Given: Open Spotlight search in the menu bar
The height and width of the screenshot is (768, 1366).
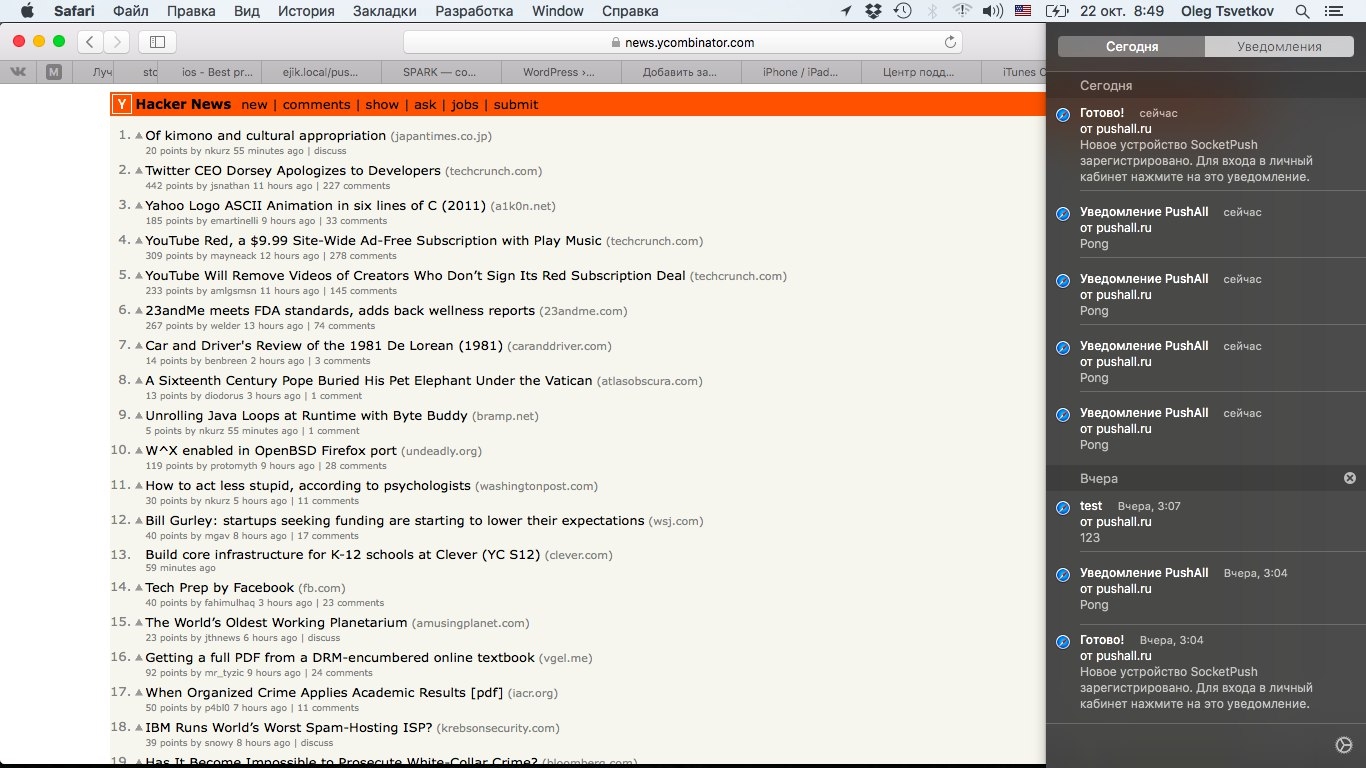Looking at the screenshot, I should tap(1302, 11).
